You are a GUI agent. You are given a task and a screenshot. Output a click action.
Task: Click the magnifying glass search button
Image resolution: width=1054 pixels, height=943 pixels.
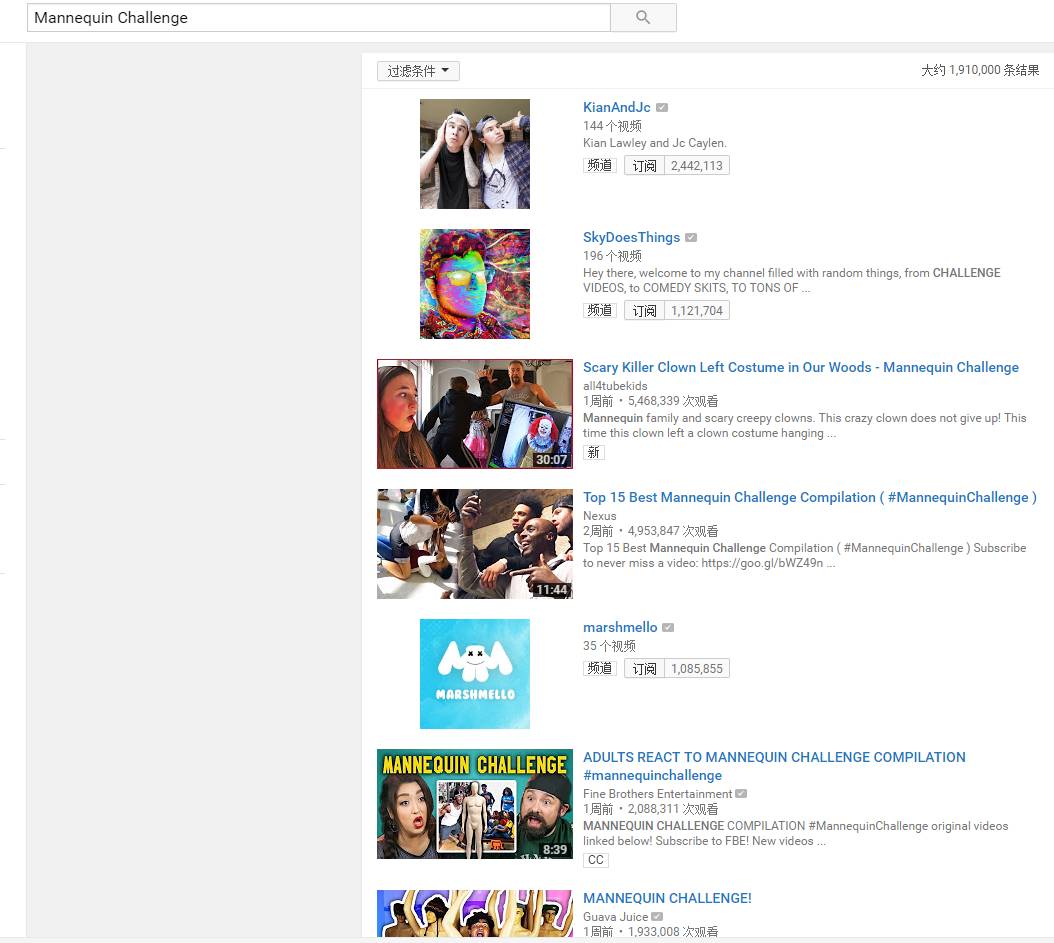tap(642, 17)
